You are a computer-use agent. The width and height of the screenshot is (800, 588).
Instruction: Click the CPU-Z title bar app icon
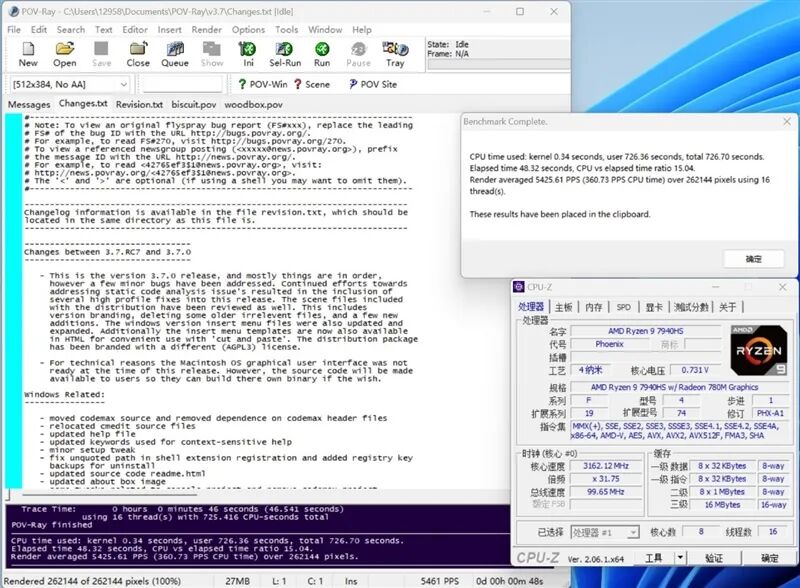pos(519,287)
